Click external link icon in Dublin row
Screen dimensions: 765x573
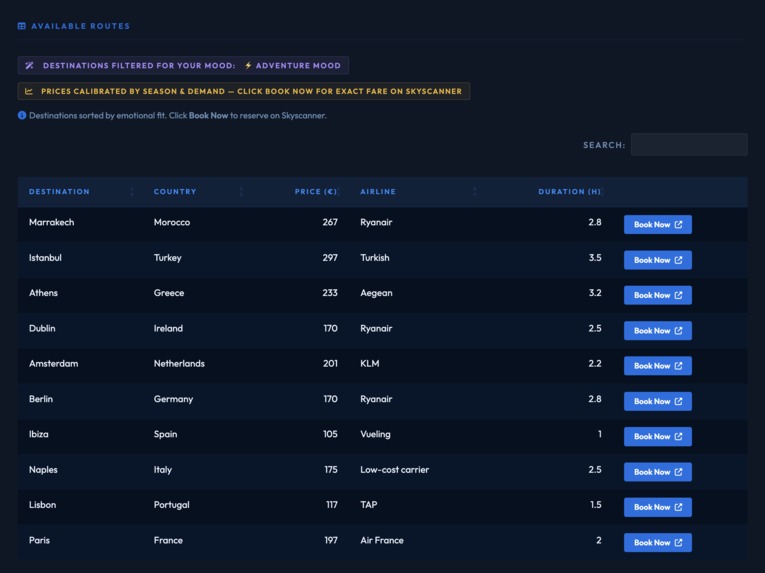click(x=678, y=331)
